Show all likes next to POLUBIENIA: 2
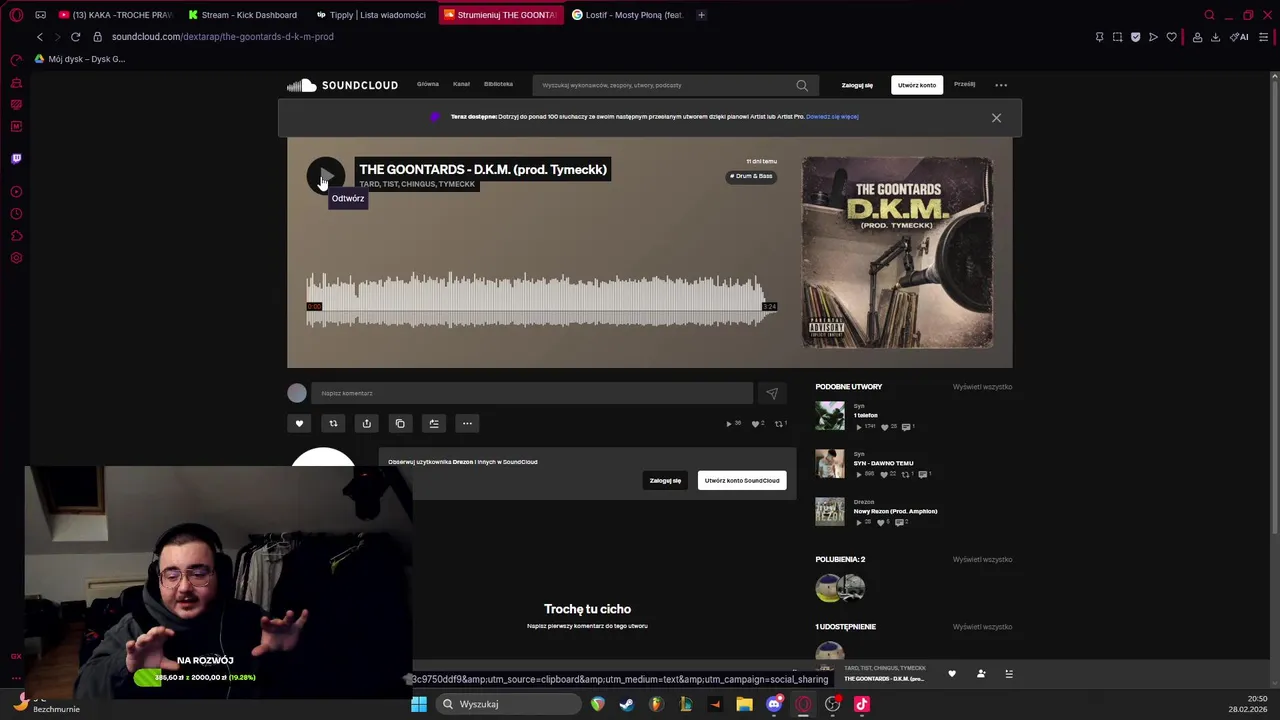Viewport: 1280px width, 720px height. pyautogui.click(x=982, y=560)
